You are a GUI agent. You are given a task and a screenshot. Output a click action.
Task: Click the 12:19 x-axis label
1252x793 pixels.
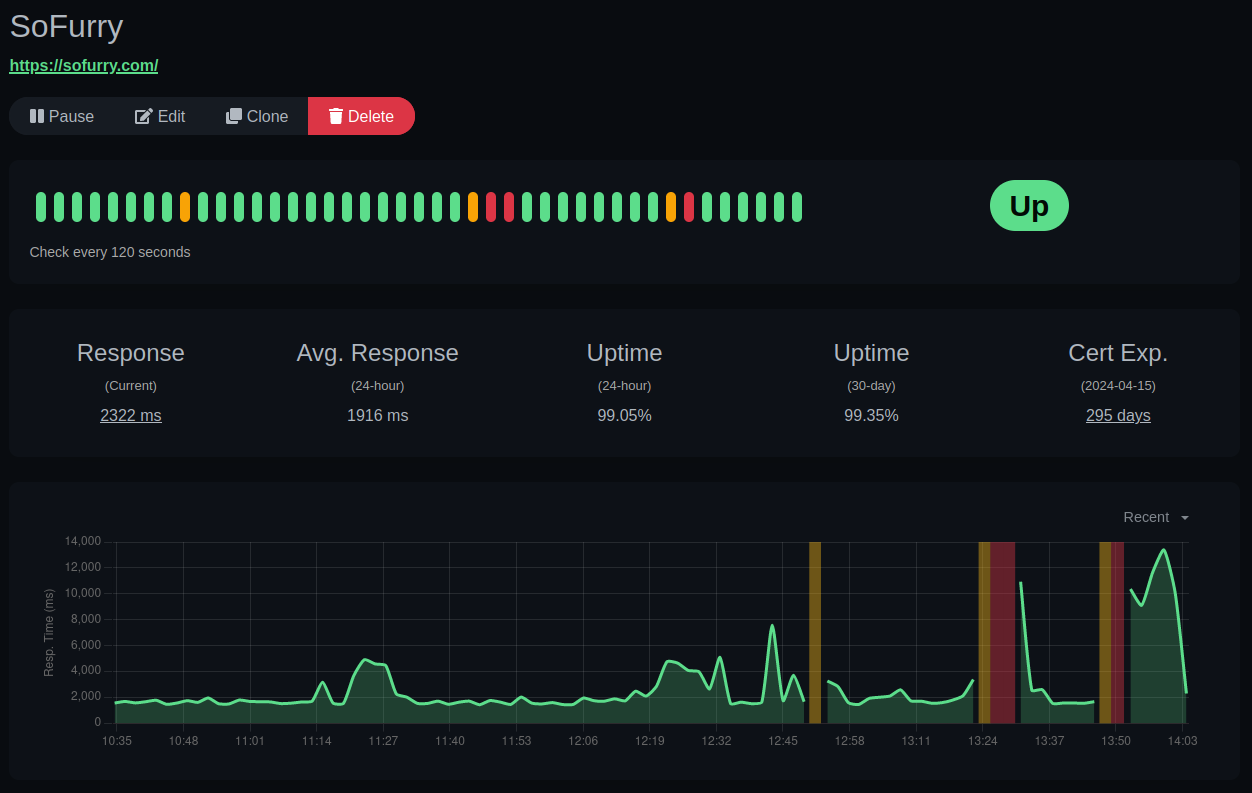[650, 741]
